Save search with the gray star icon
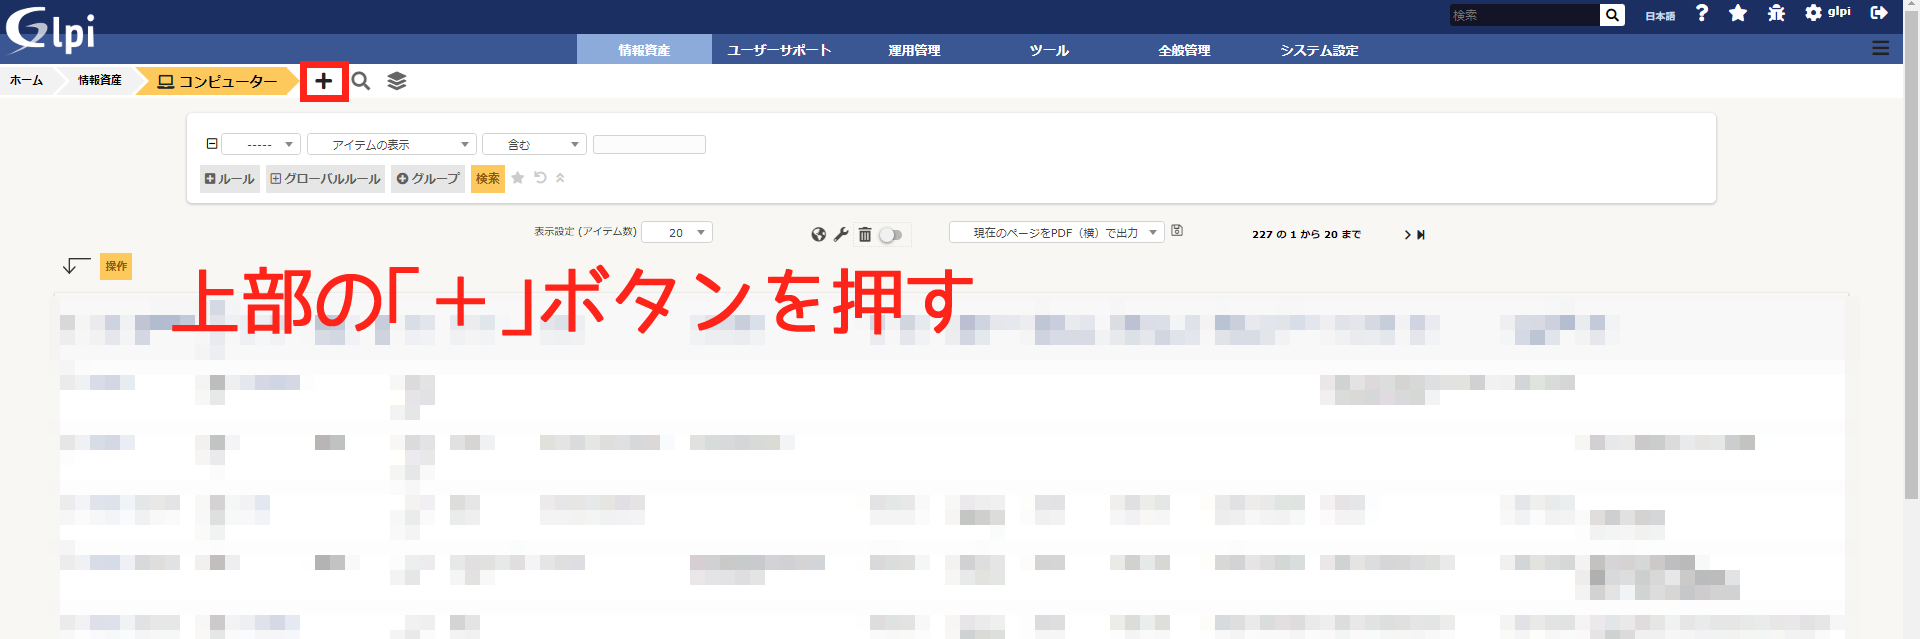This screenshot has width=1920, height=639. tap(518, 178)
